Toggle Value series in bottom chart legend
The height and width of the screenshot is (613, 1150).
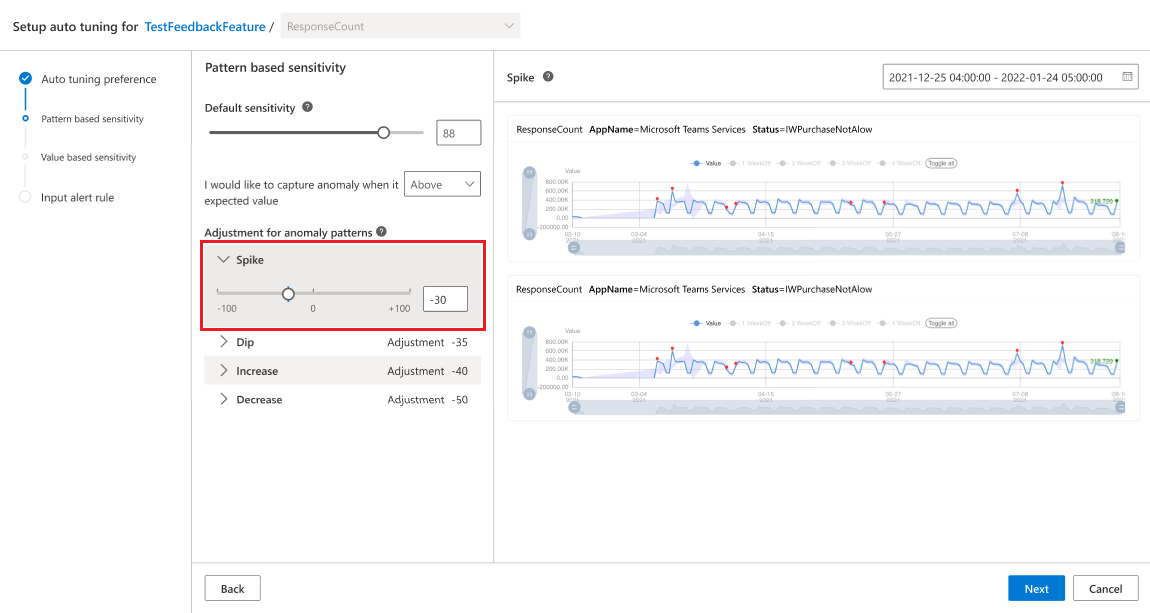point(707,323)
